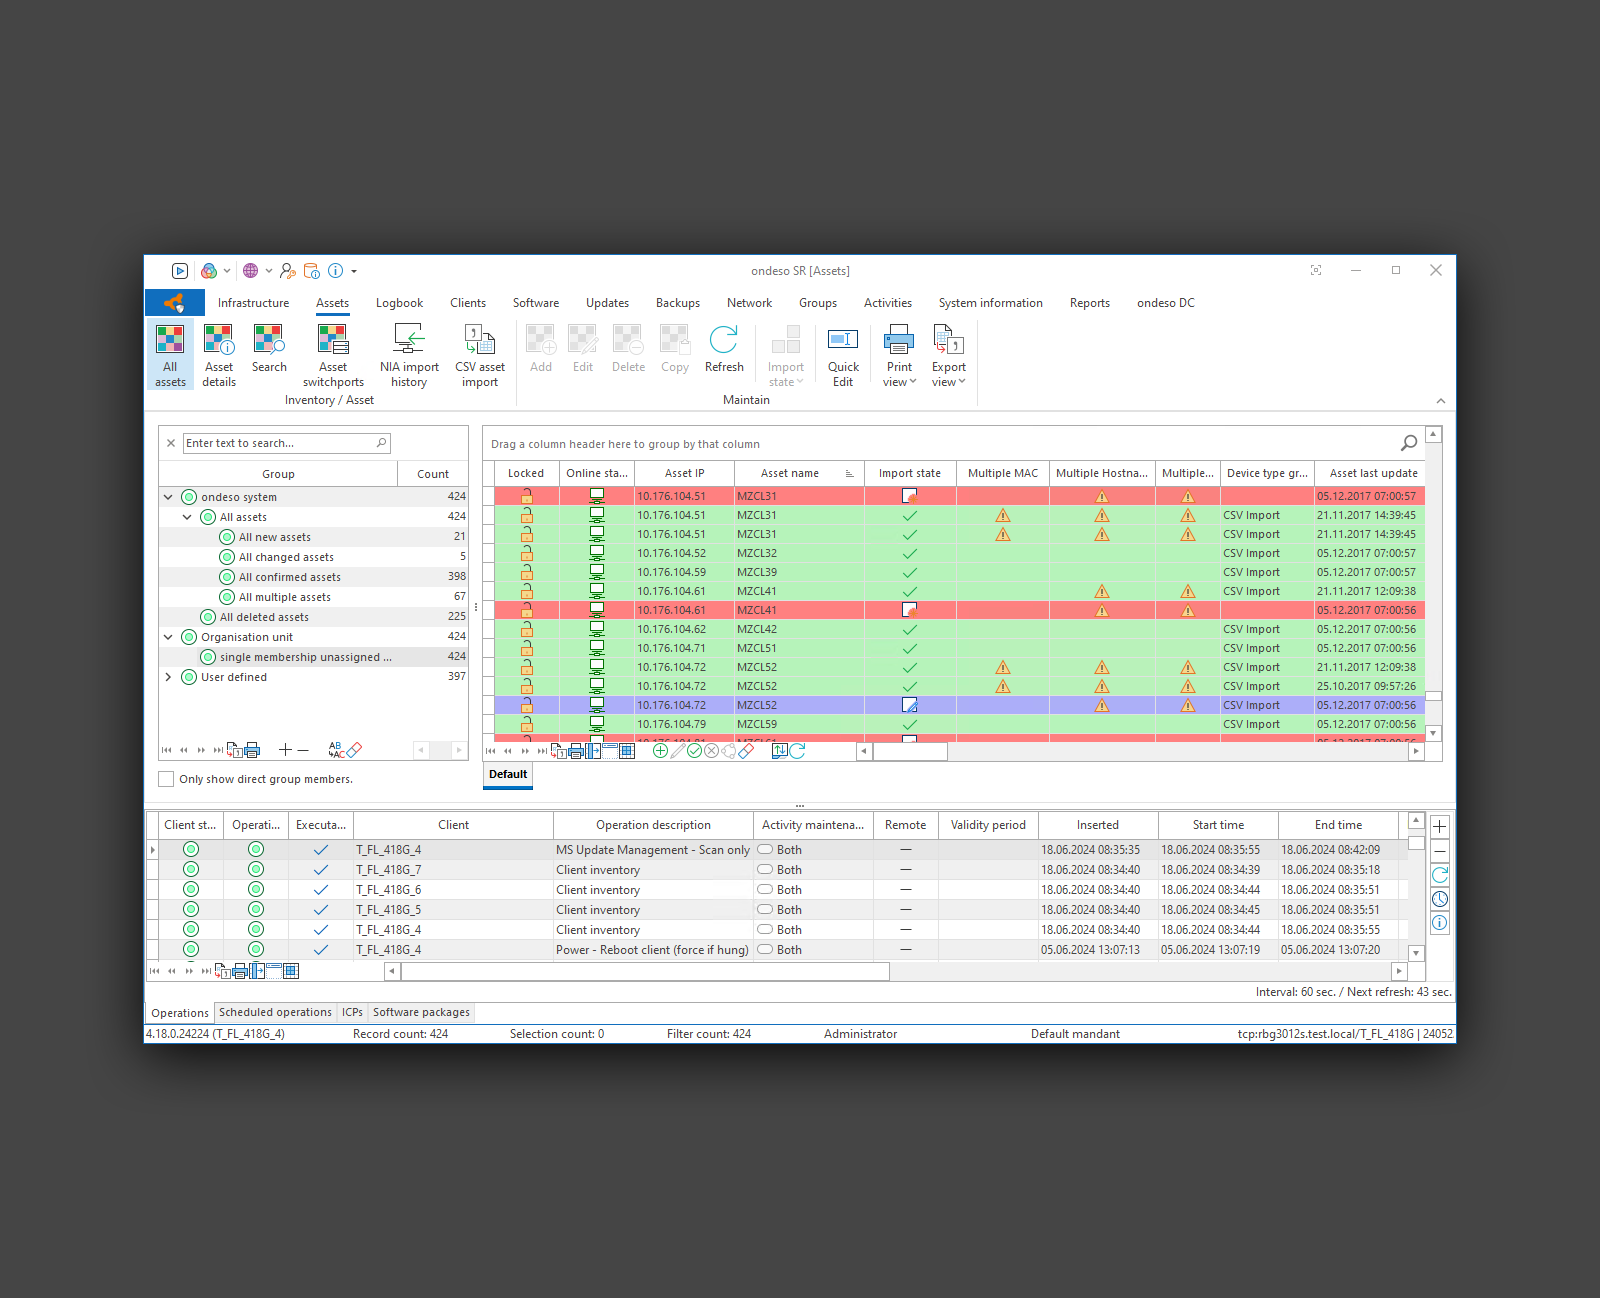1600x1298 pixels.
Task: Open the Logbook ribbon tab
Action: tap(399, 303)
